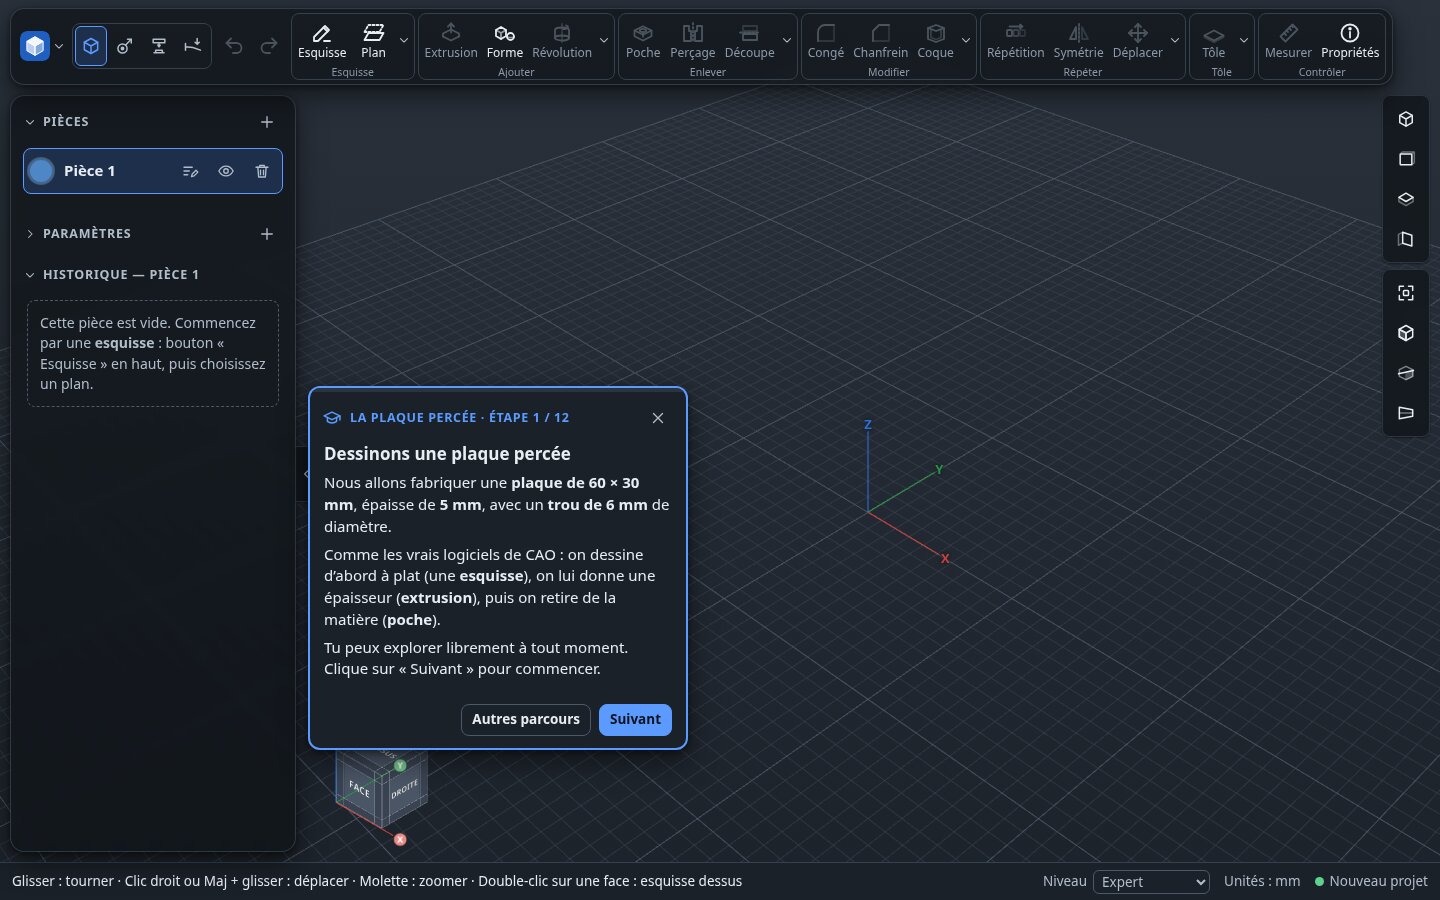Click the Suivant button
Image resolution: width=1440 pixels, height=900 pixels.
(x=635, y=719)
